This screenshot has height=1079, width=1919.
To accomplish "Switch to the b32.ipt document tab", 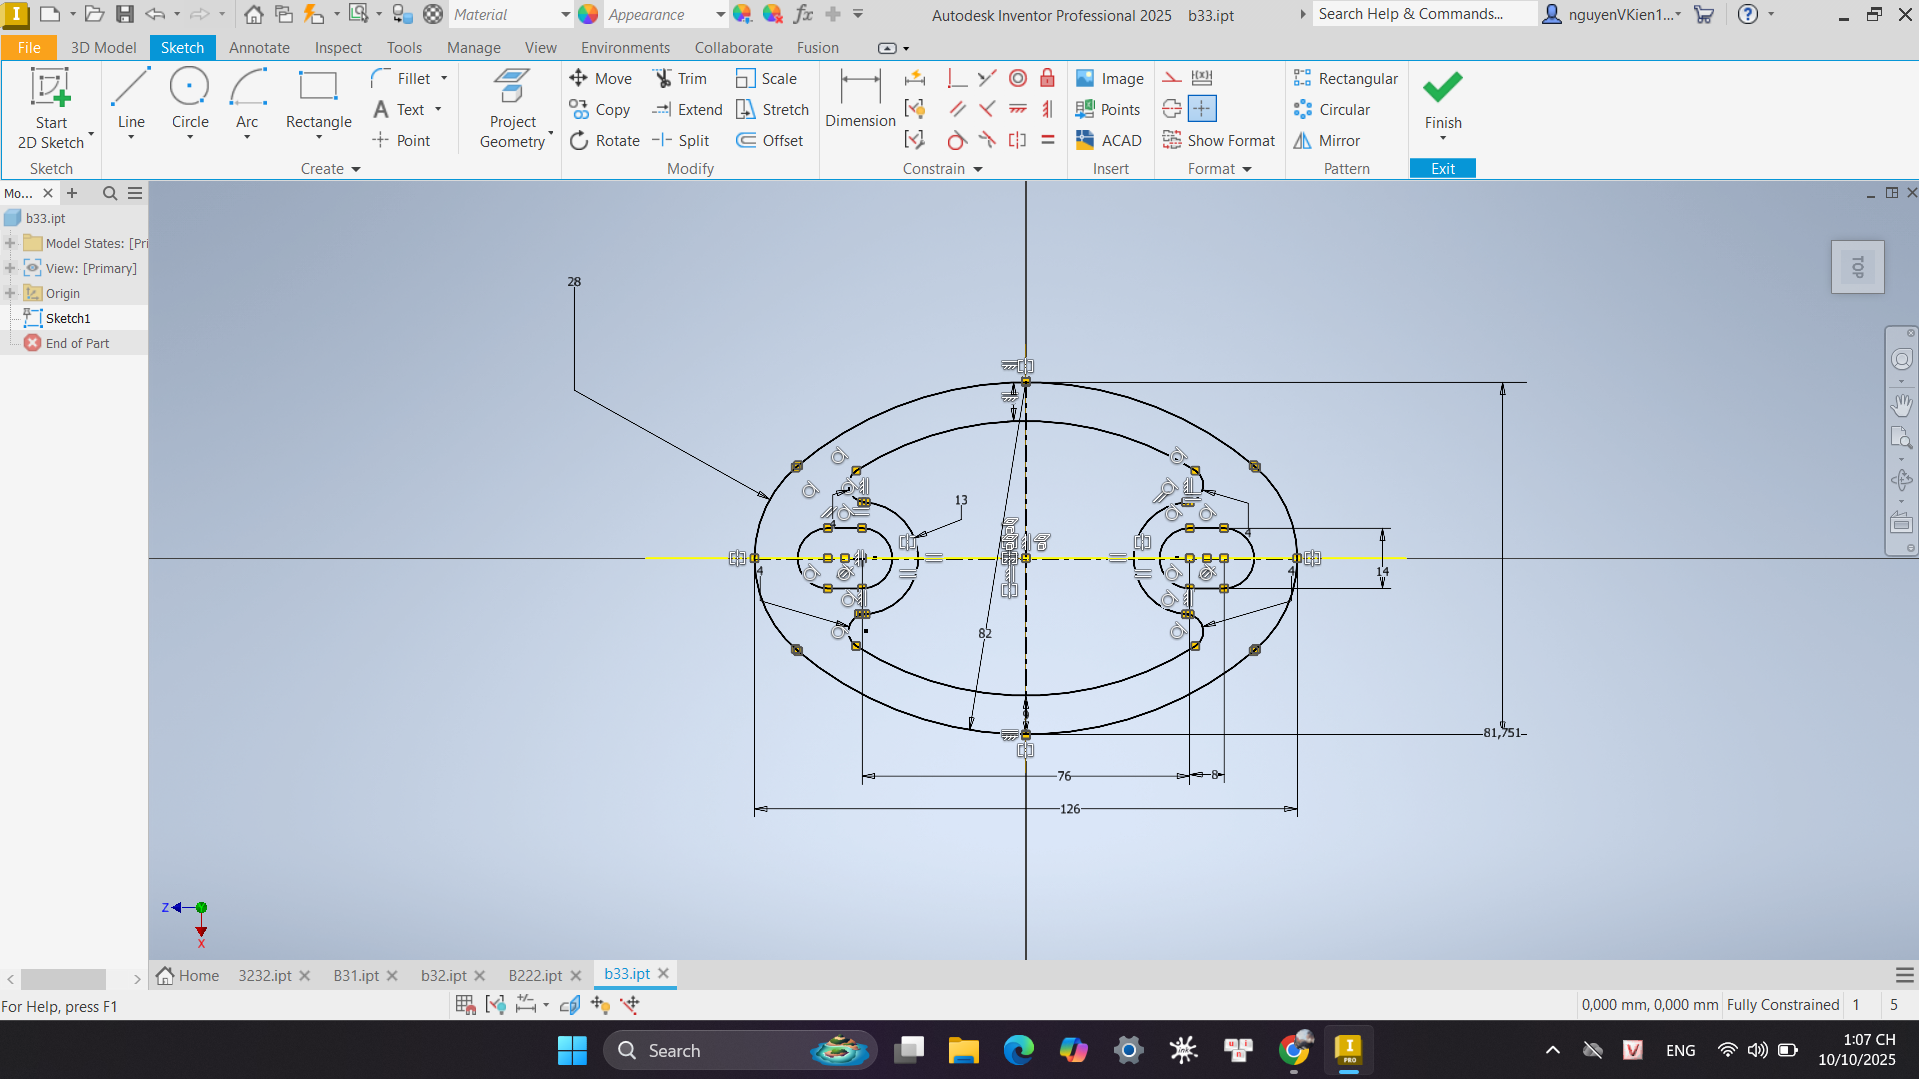I will [443, 975].
